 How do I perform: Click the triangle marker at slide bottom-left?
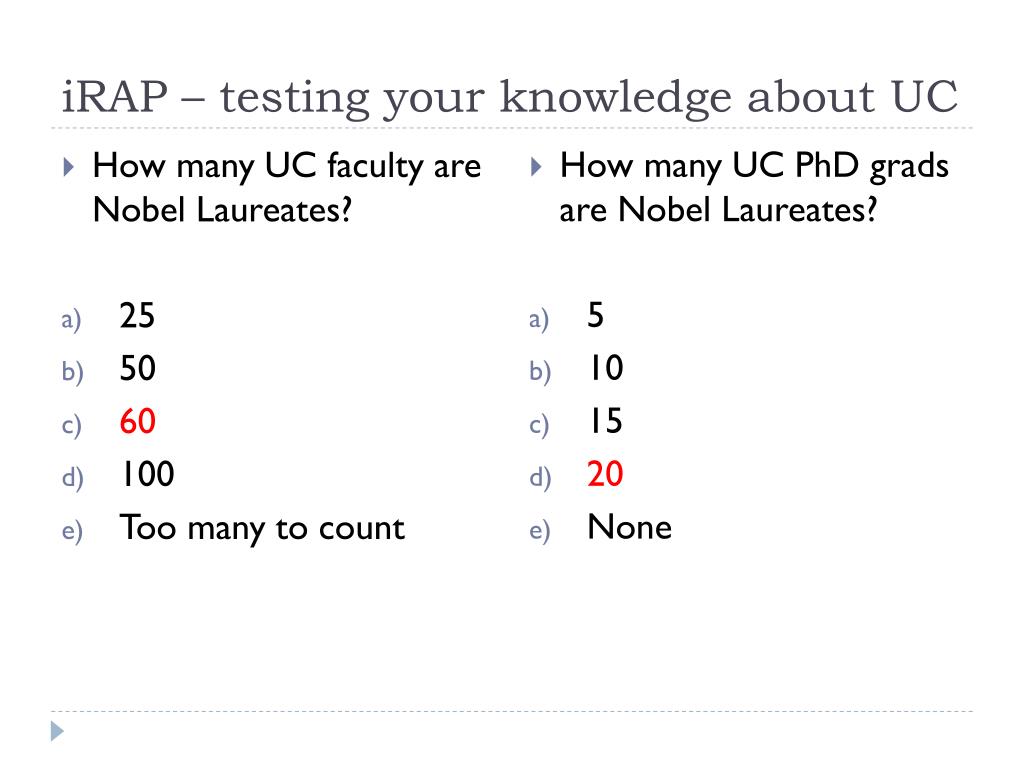pos(56,731)
